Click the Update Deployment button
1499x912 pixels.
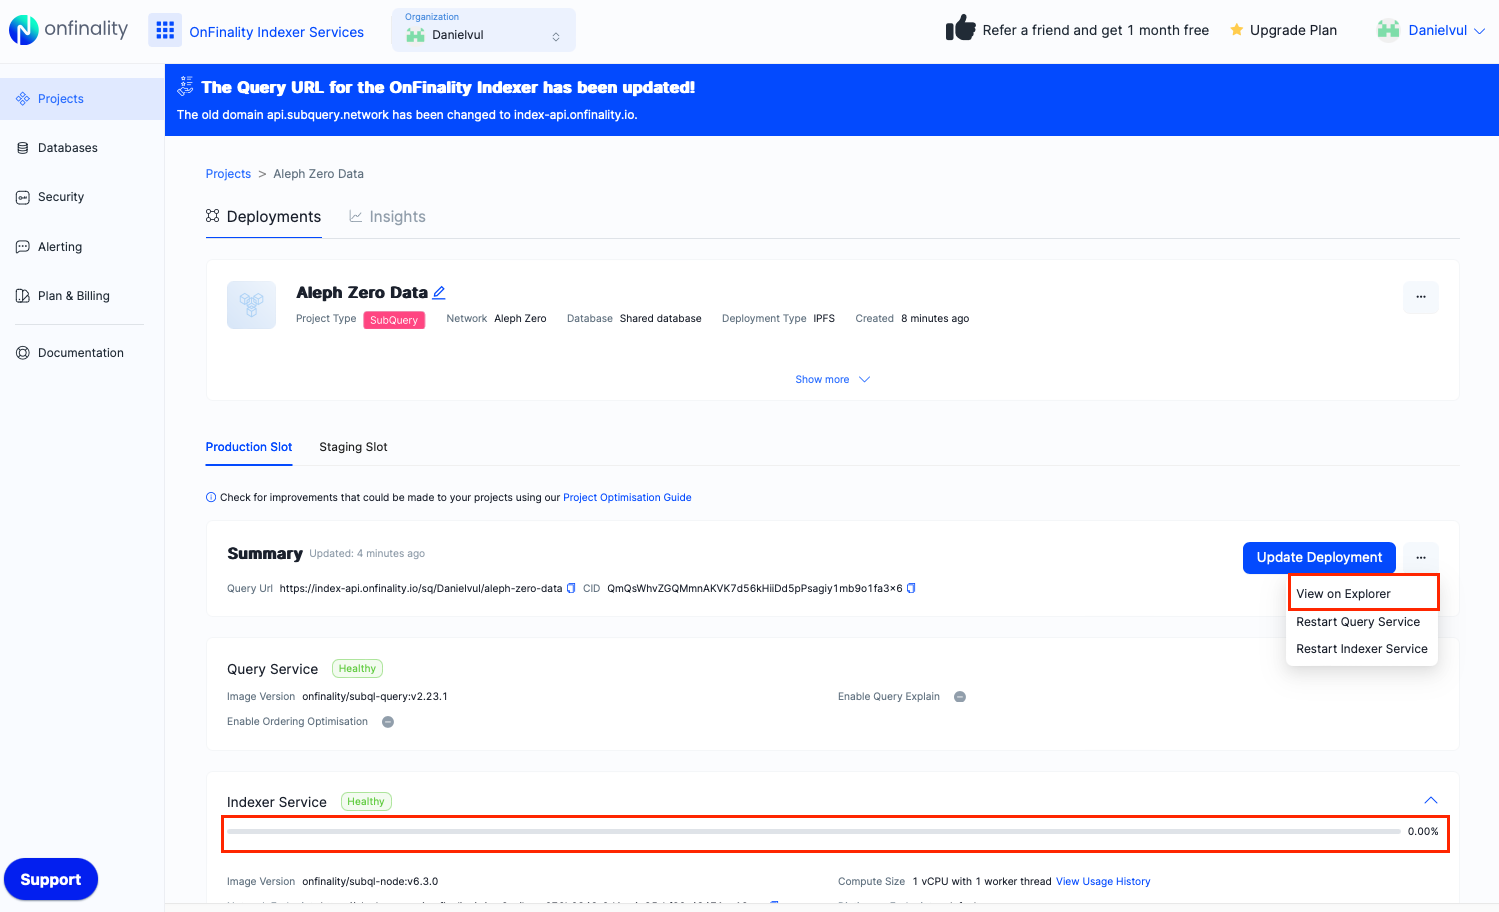1318,557
